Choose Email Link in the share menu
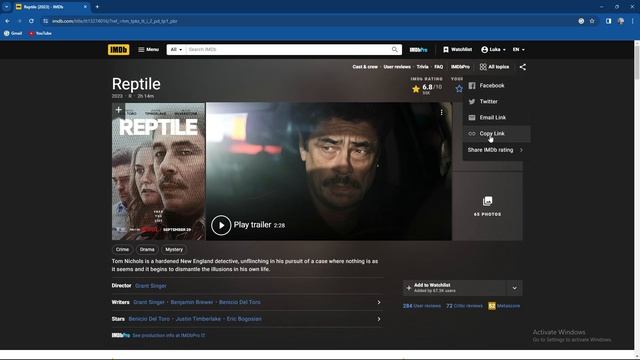The width and height of the screenshot is (640, 360). (x=496, y=118)
